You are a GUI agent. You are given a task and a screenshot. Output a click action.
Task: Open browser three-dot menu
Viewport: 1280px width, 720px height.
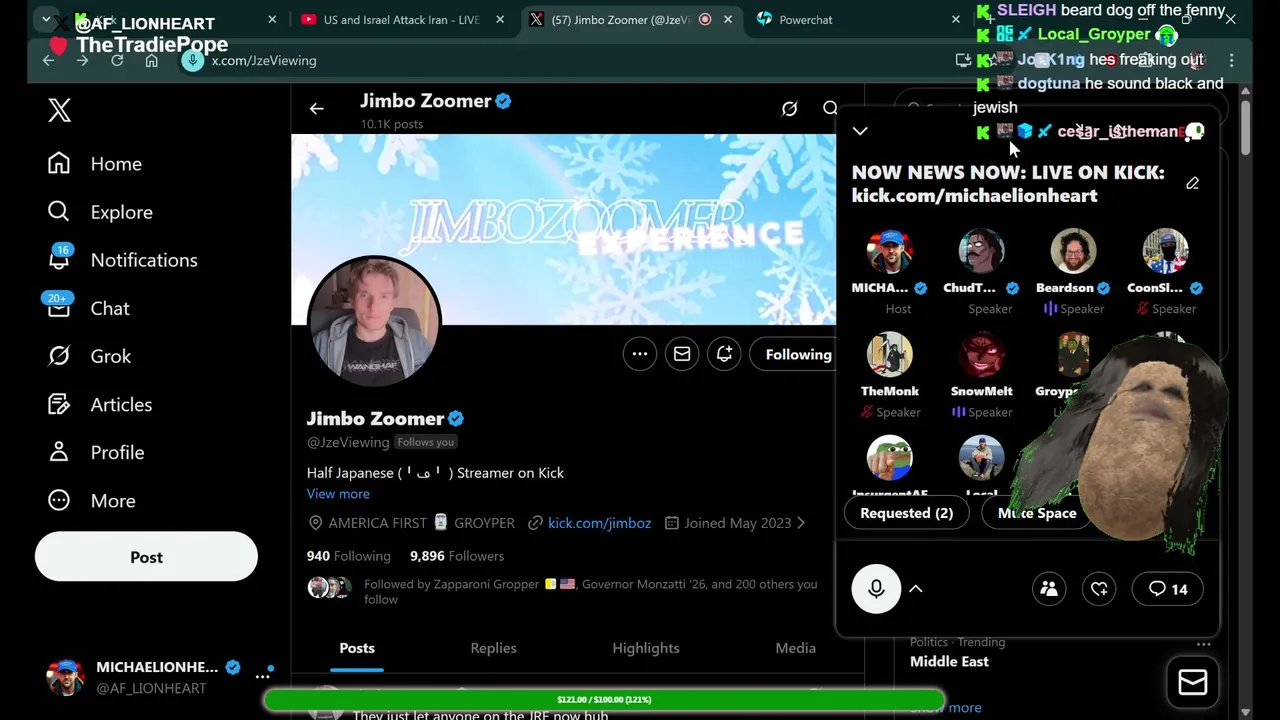click(x=1232, y=61)
